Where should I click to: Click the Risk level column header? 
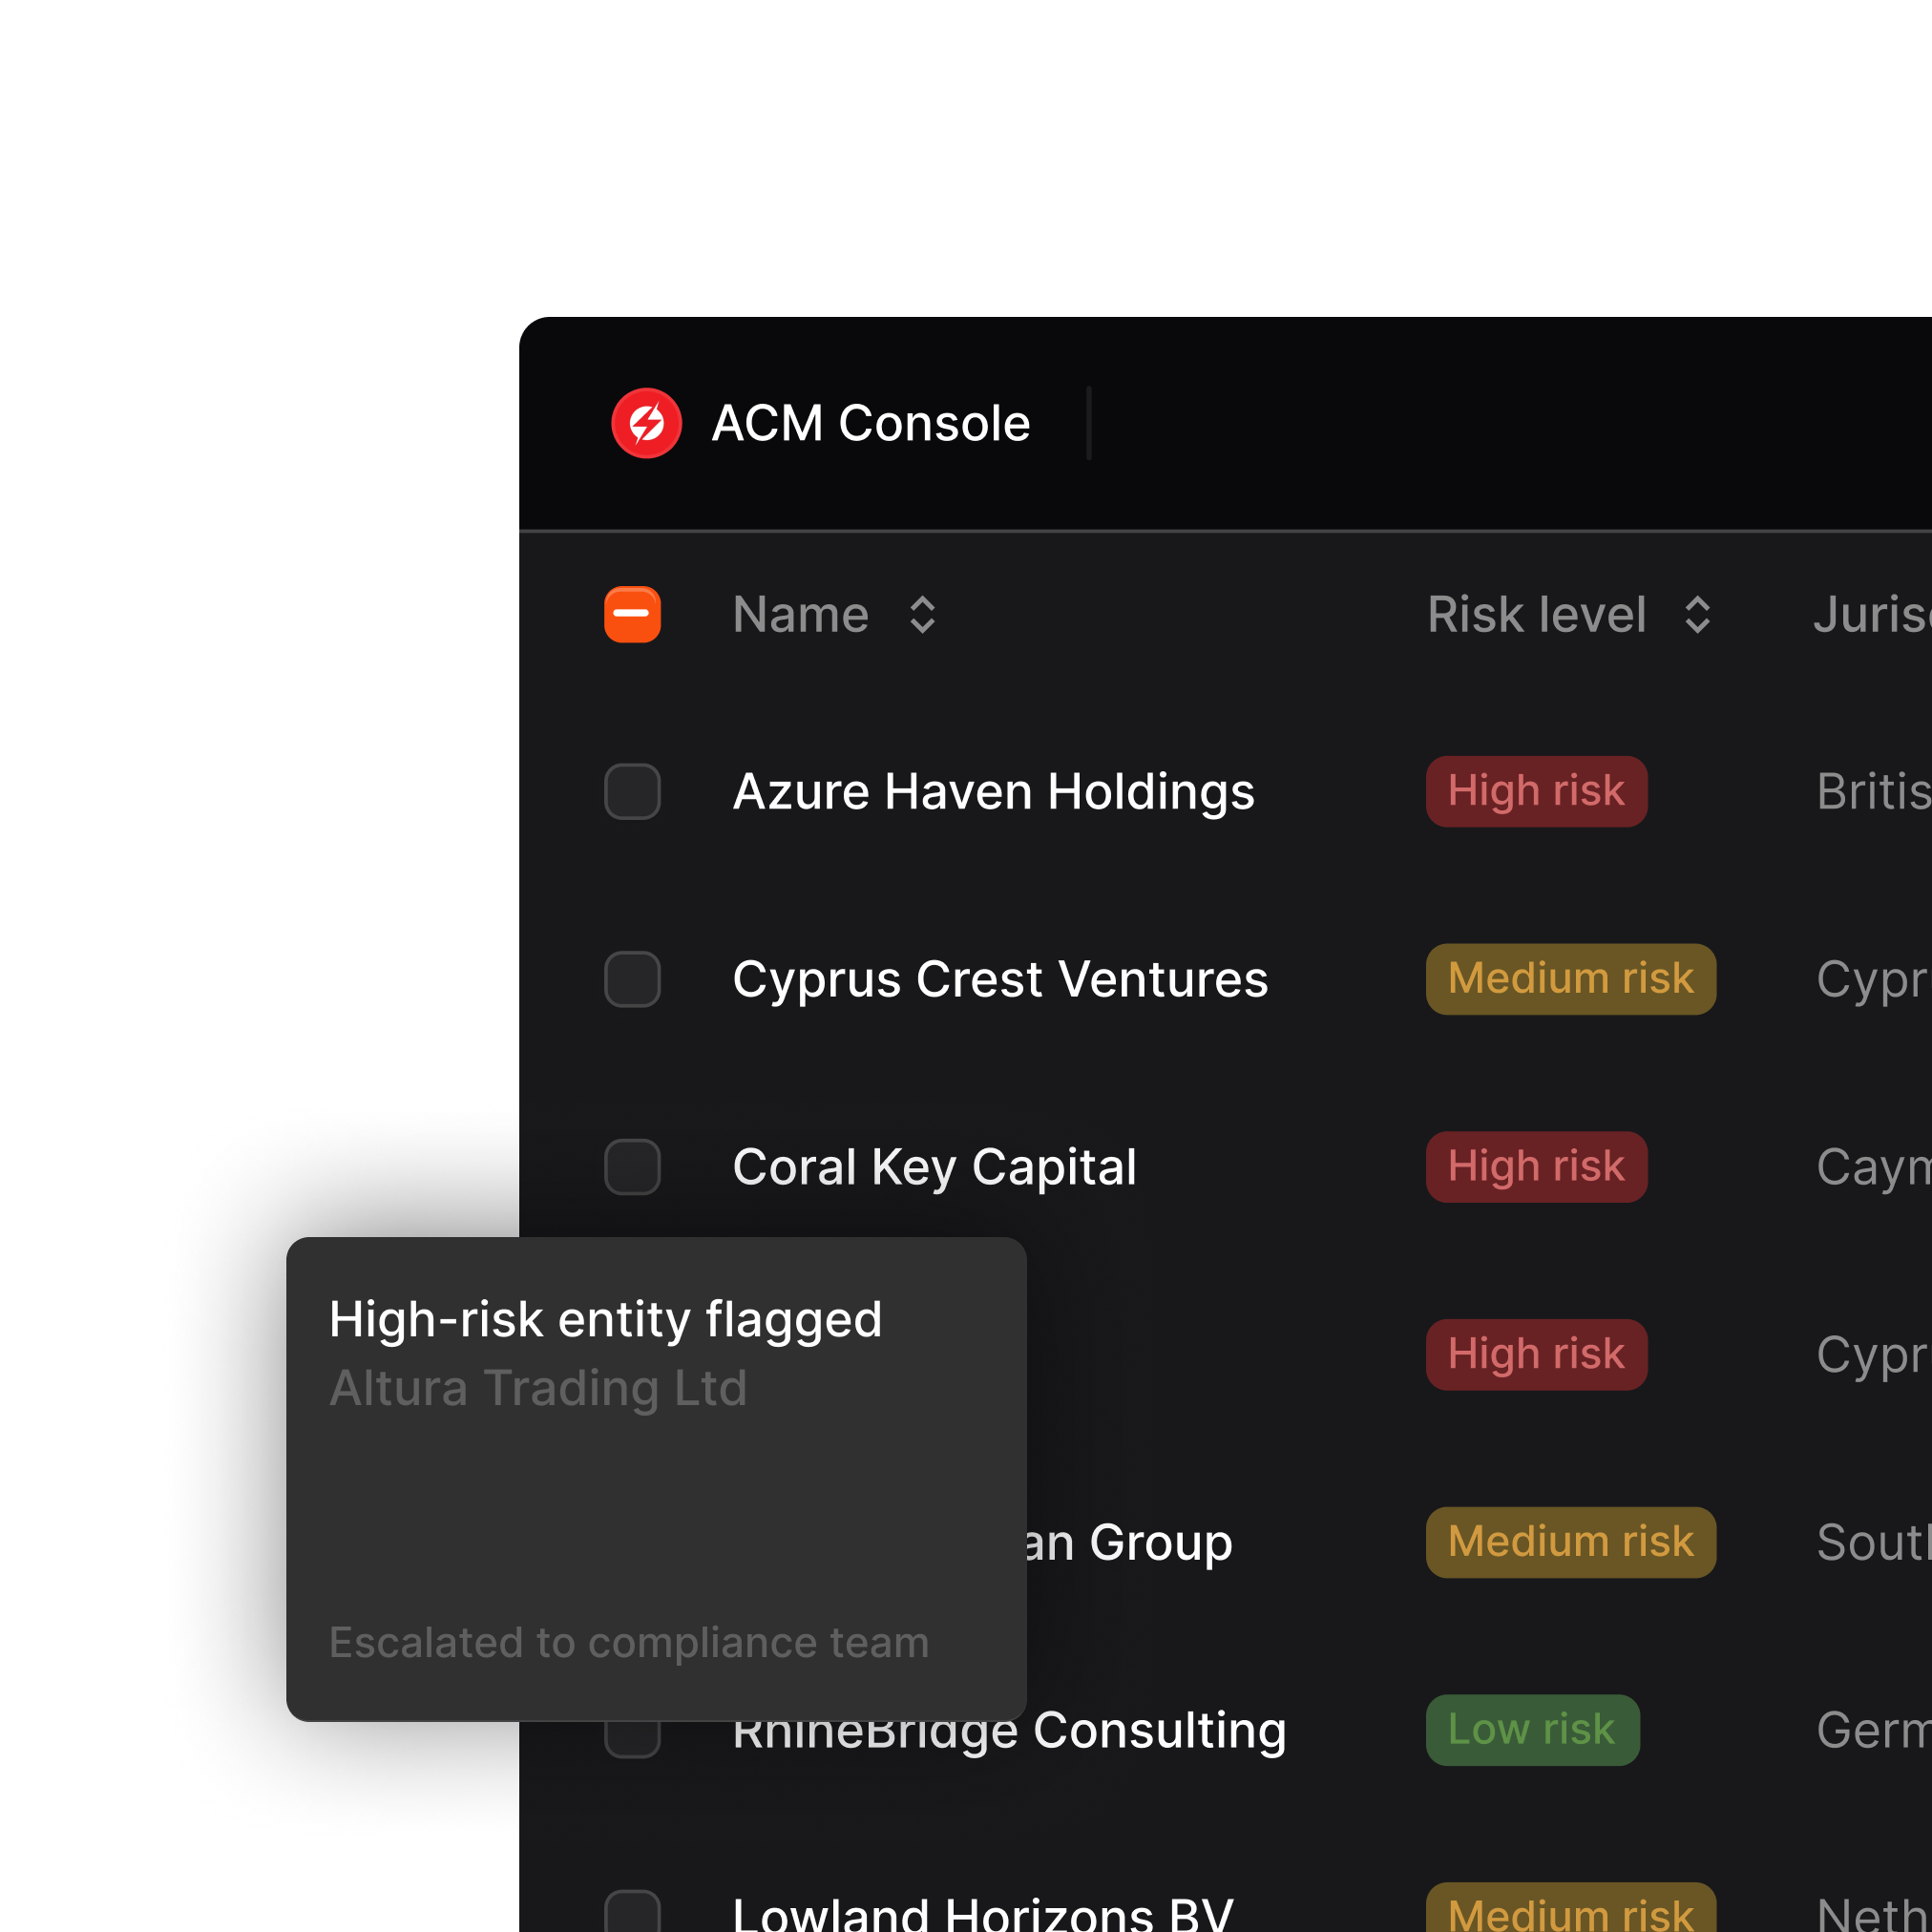tap(1536, 614)
